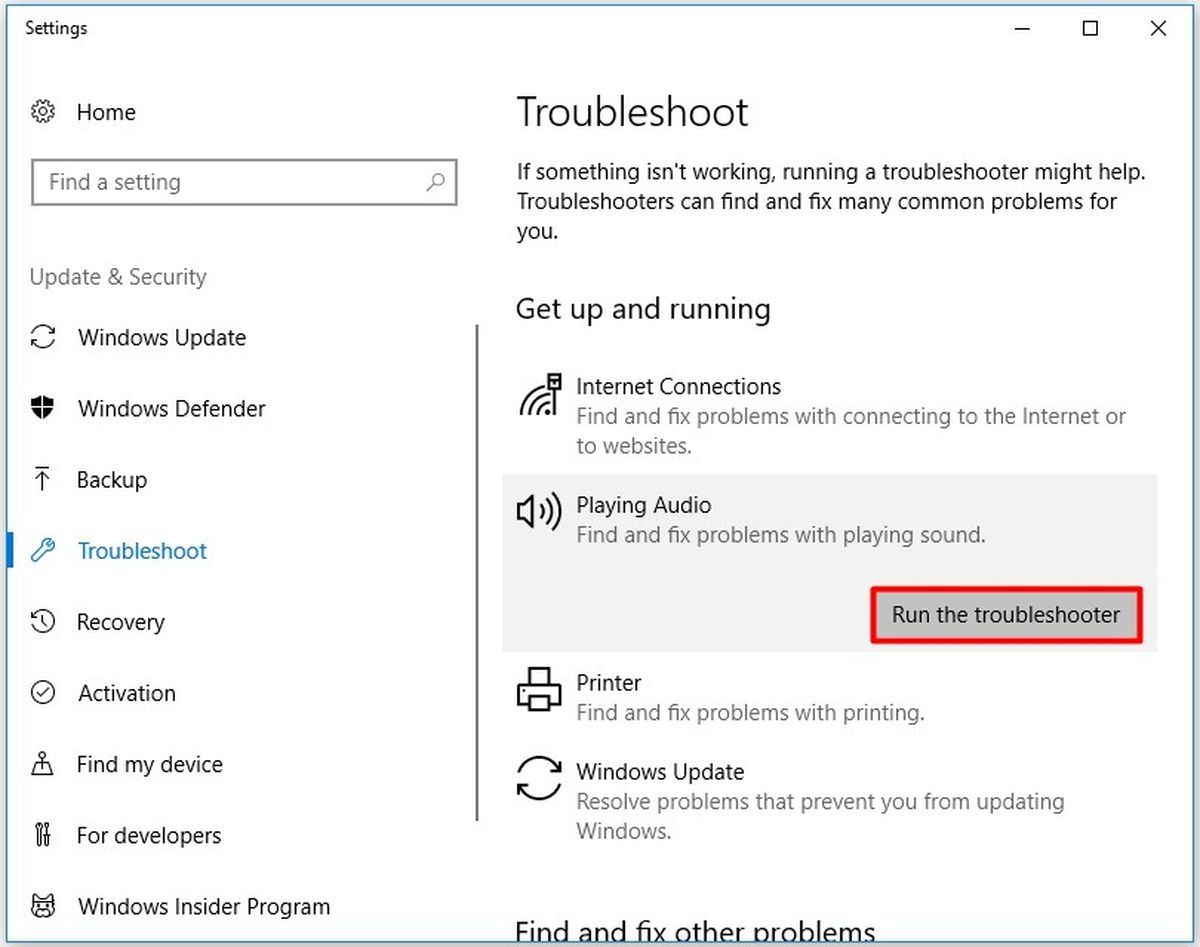Select the Troubleshoot sidebar entry
The image size is (1200, 947).
point(142,550)
